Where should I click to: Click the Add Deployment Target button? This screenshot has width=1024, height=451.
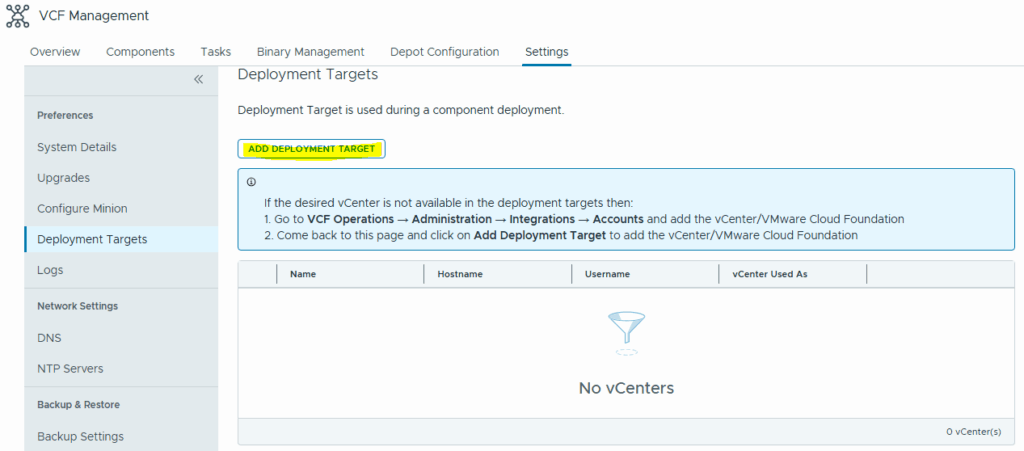click(x=311, y=149)
